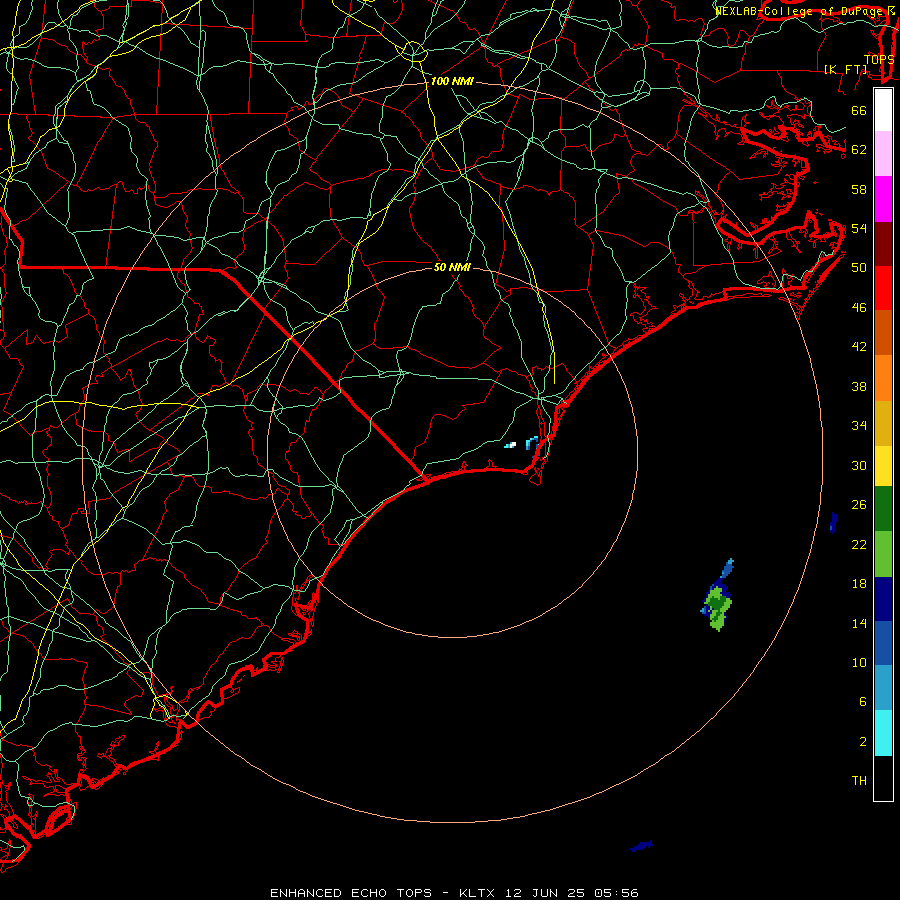Click the ENHANCED ECHO TOPS caption text
The height and width of the screenshot is (900, 900).
(x=351, y=893)
